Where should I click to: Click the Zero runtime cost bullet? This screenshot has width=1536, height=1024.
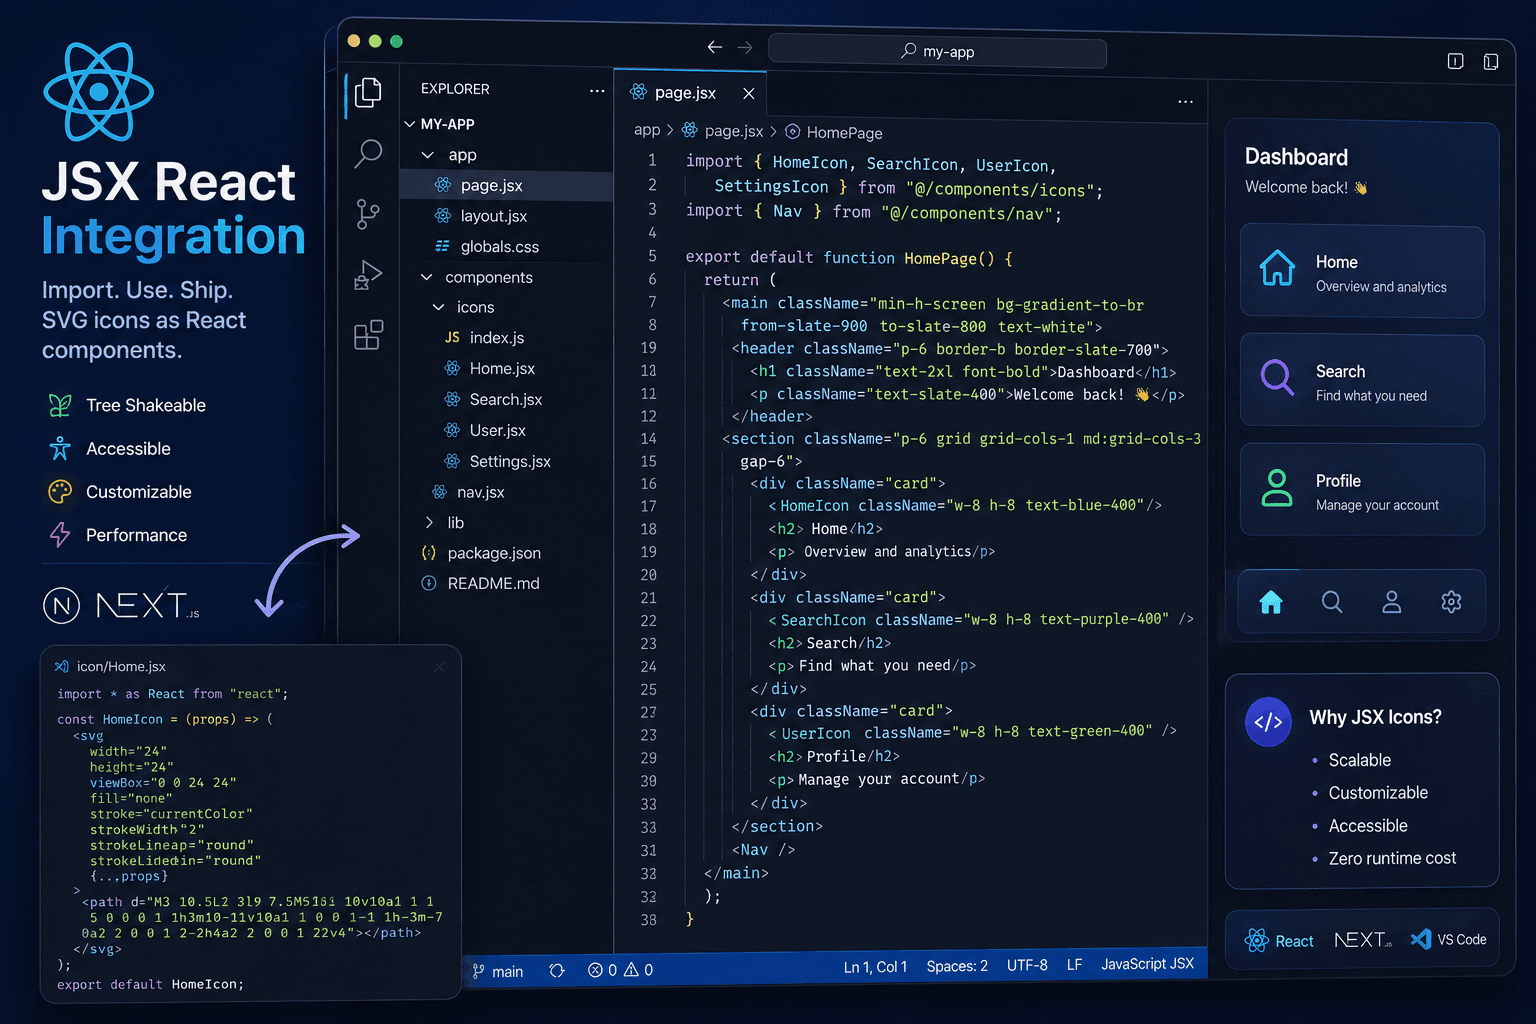1392,858
